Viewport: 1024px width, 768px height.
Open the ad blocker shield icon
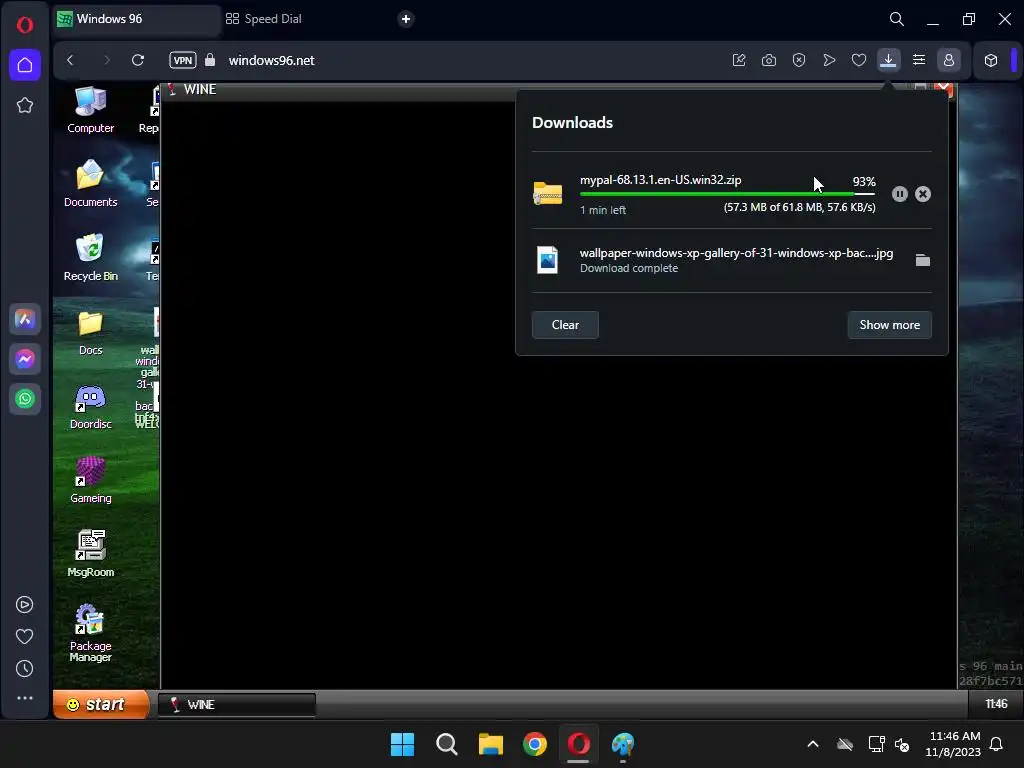point(799,60)
